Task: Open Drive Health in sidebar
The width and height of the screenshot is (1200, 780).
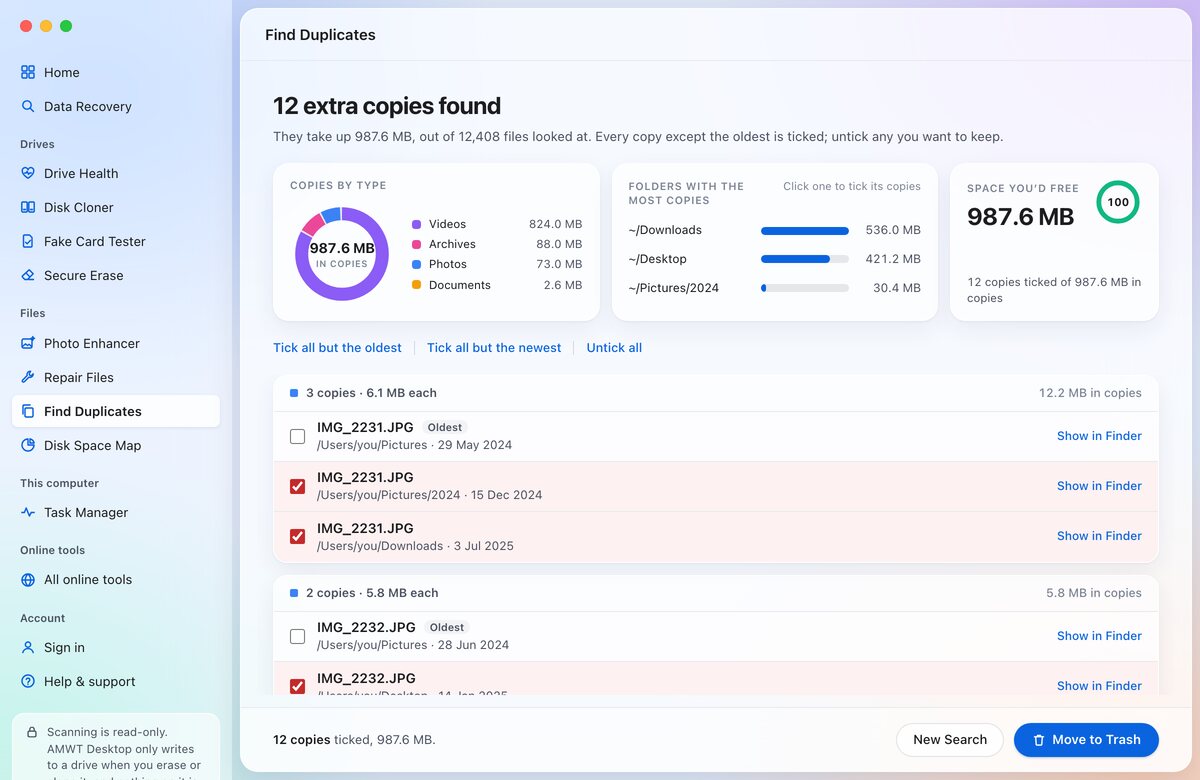Action: point(116,173)
